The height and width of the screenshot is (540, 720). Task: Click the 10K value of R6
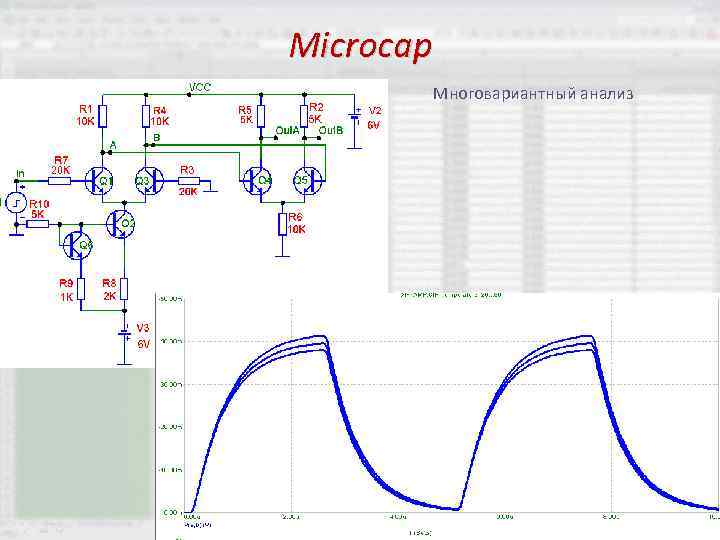pos(297,229)
